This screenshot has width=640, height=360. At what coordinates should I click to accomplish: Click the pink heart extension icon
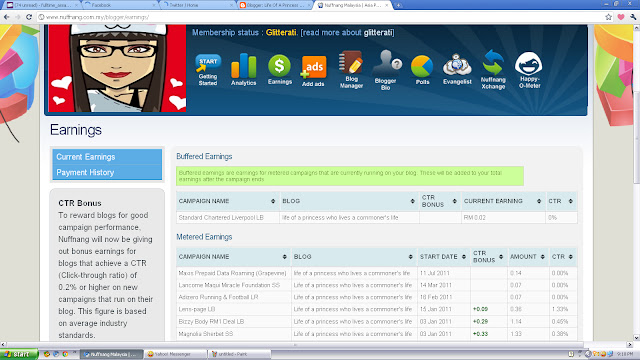(x=620, y=17)
